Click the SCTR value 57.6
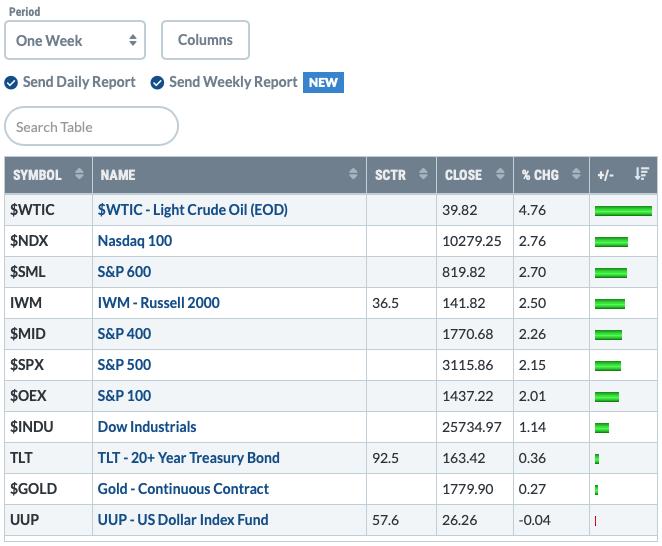 click(x=385, y=520)
